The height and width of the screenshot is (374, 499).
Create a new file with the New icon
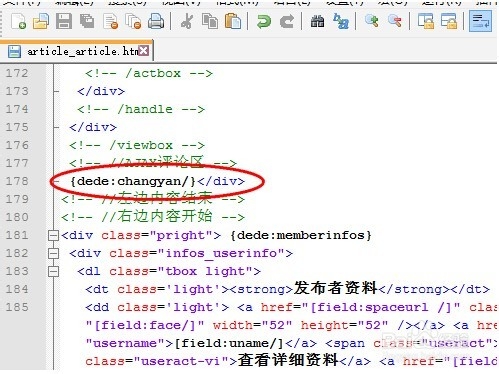click(18, 21)
